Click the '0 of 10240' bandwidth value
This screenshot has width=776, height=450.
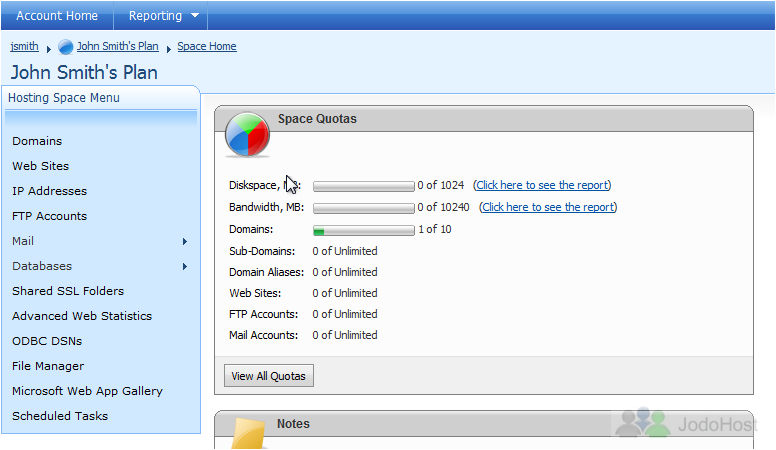(x=443, y=207)
